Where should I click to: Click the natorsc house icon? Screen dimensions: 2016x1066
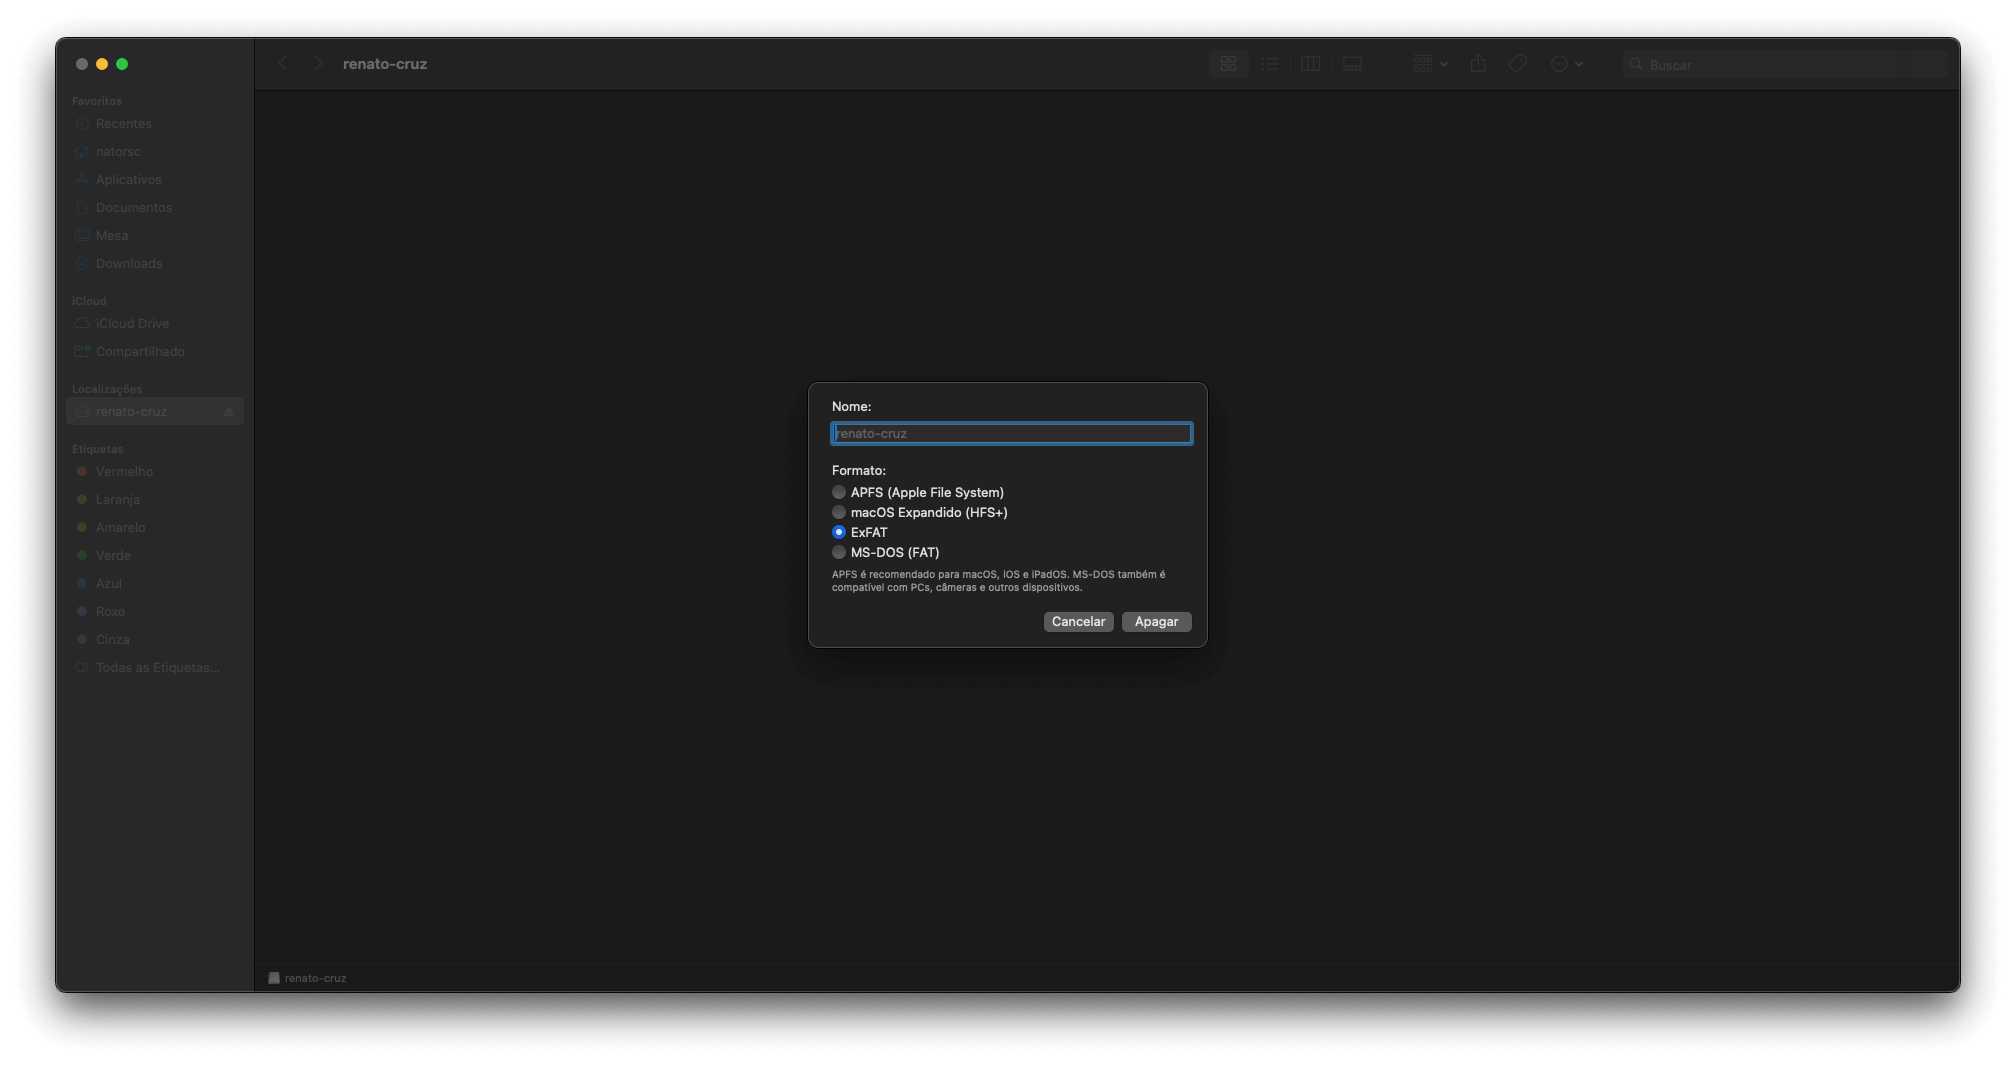click(x=82, y=152)
